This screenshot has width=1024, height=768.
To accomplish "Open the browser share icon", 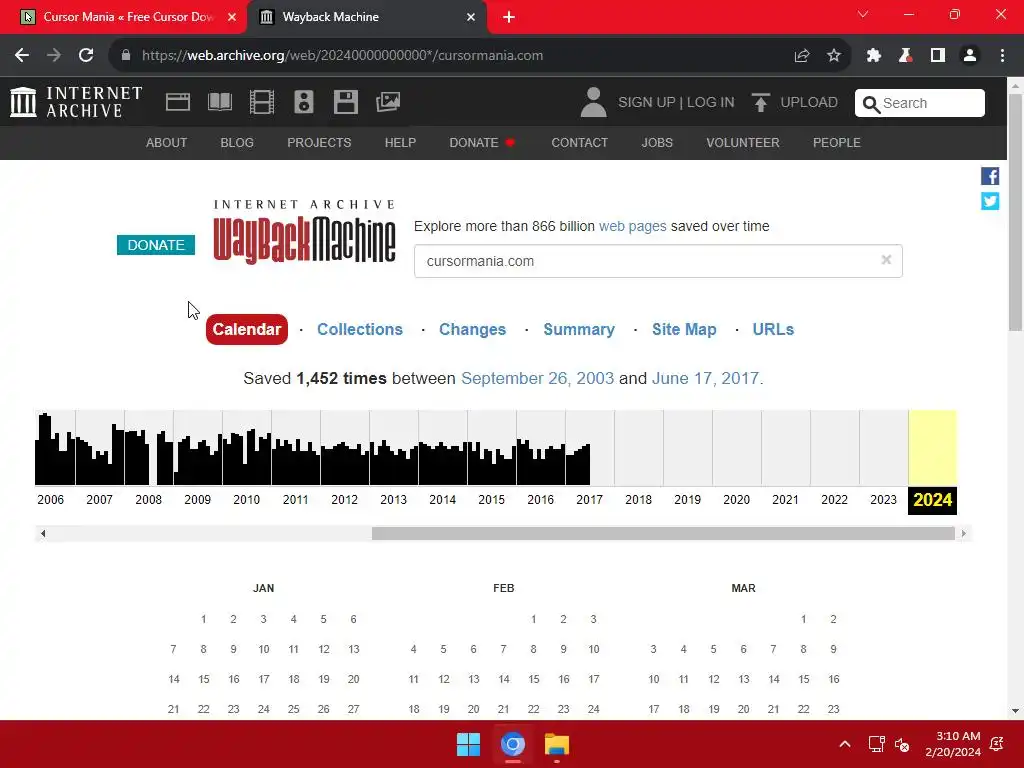I will coord(802,56).
